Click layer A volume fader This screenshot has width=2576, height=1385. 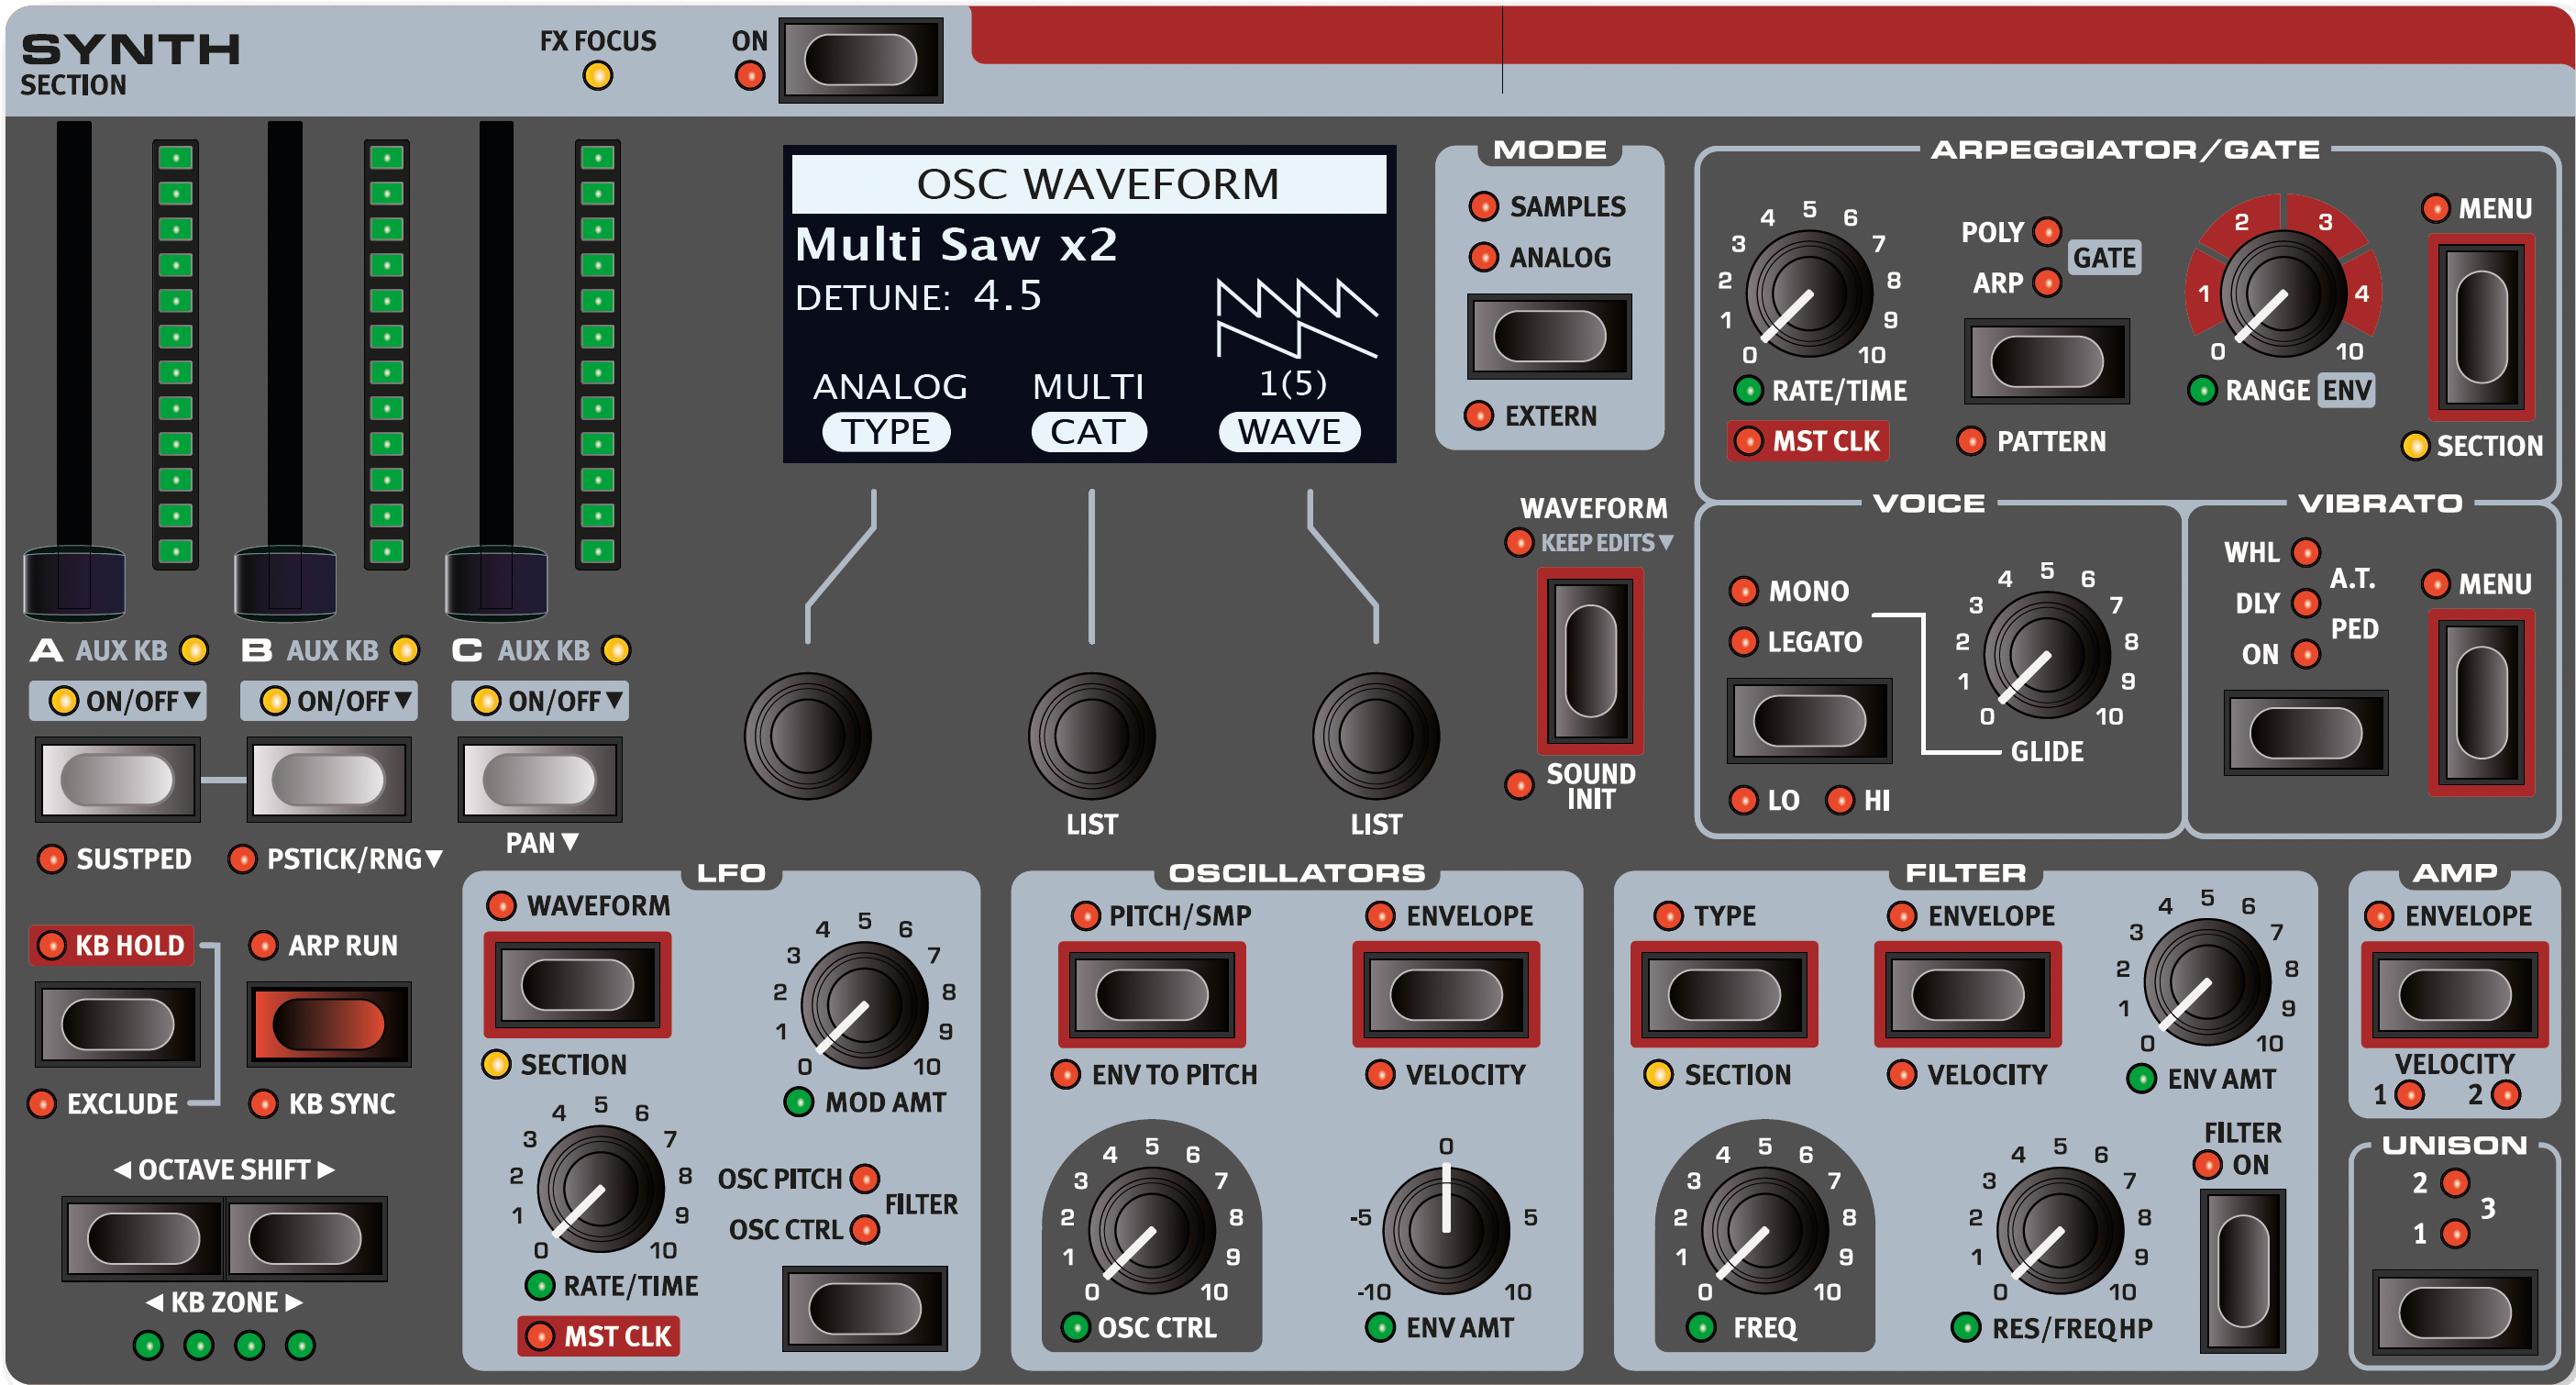pos(74,583)
